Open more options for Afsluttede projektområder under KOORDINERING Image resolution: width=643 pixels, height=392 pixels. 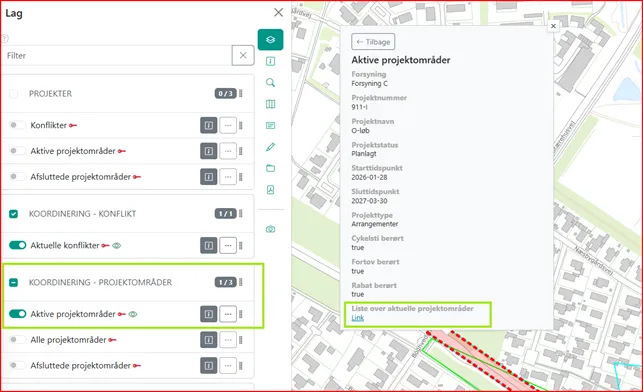pos(228,365)
